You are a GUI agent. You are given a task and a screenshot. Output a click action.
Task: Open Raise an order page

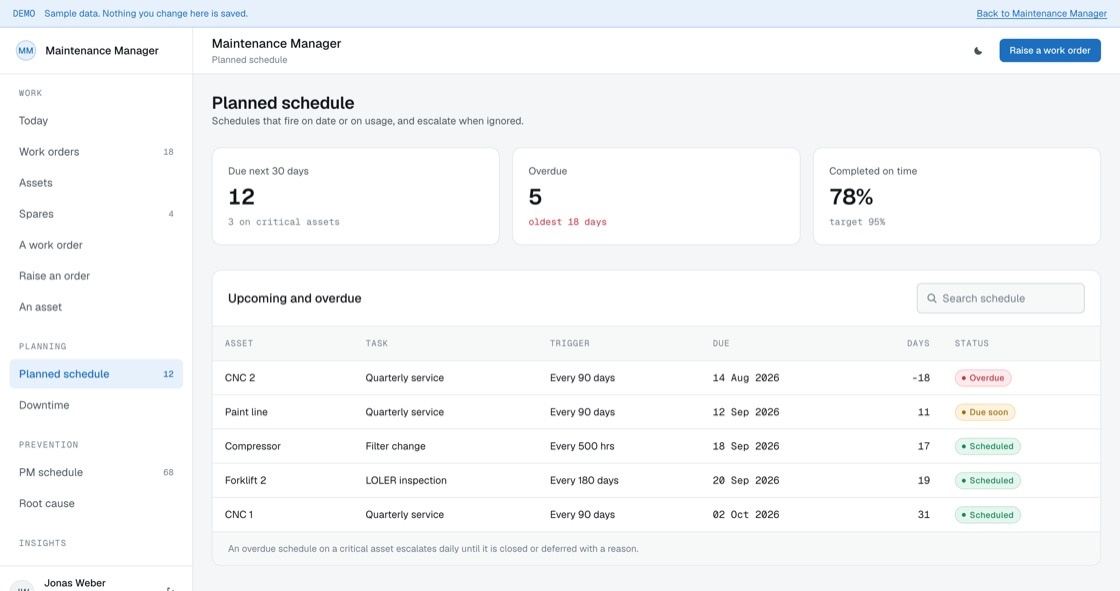96,276
